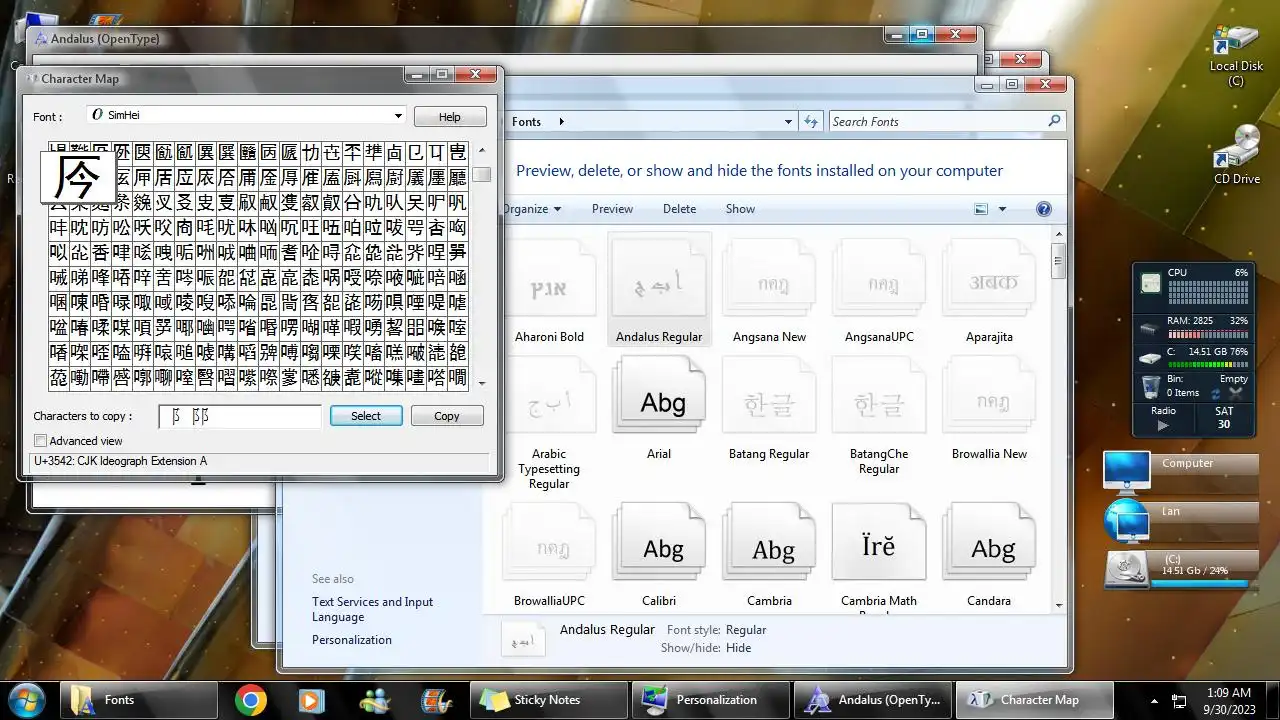
Task: Show hidden tray icons arrow
Action: (1155, 700)
